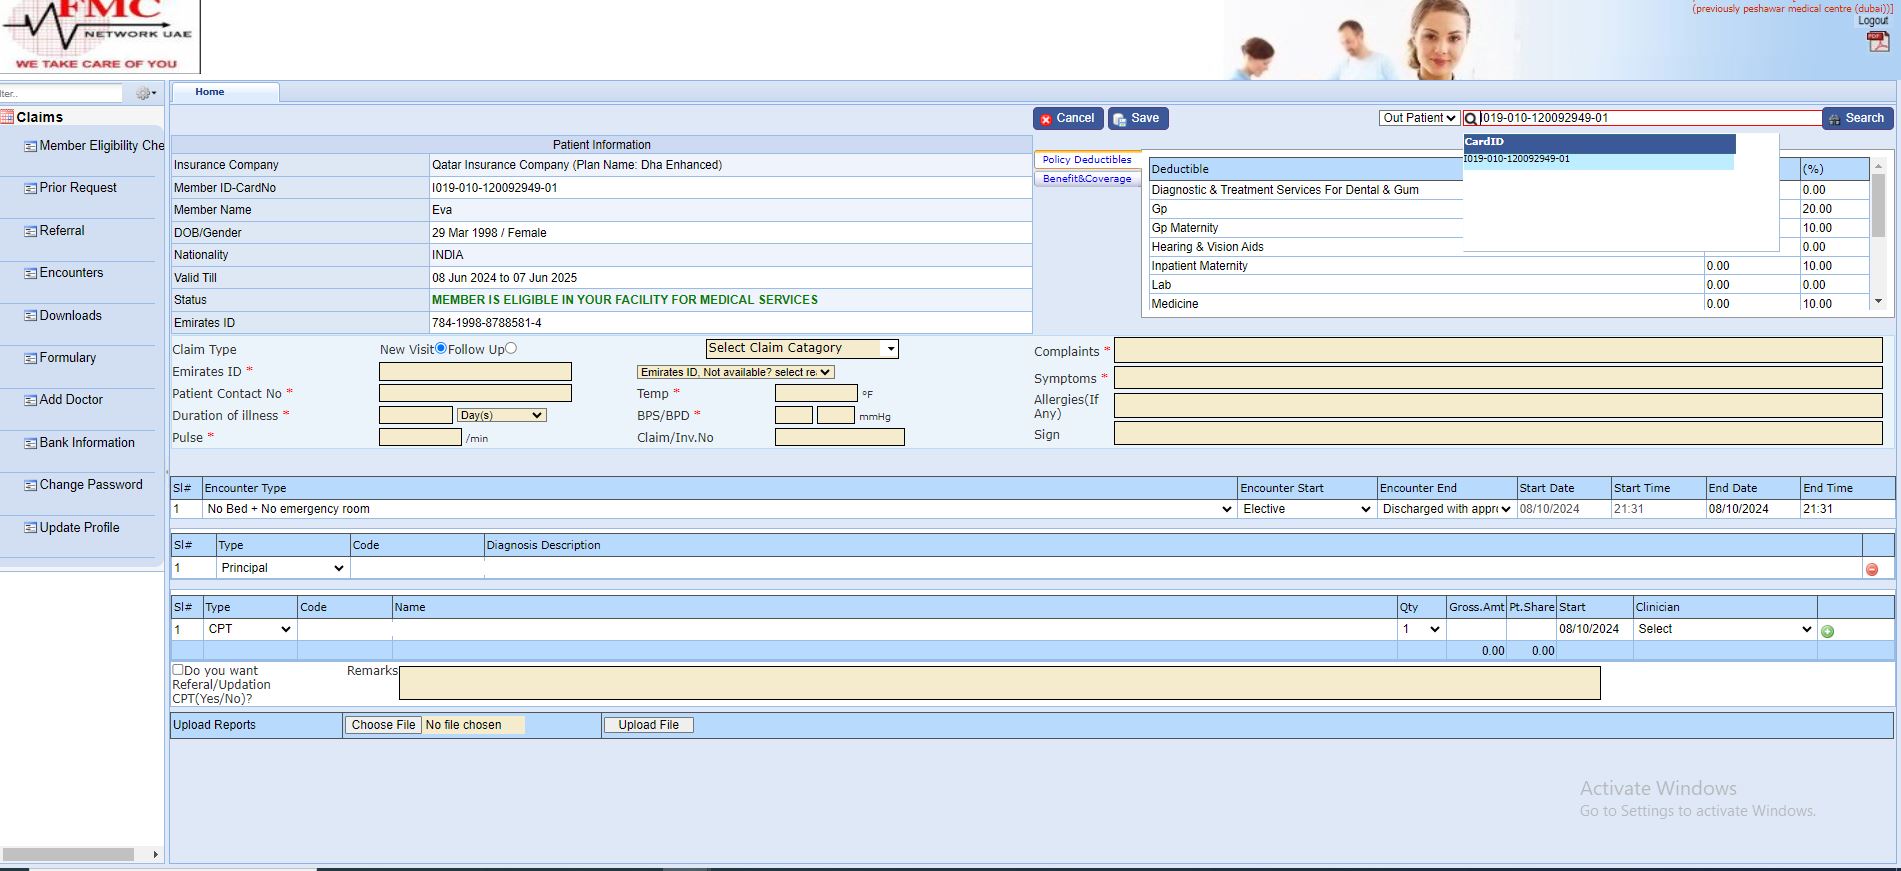Click the Claims grid icon in sidebar
The height and width of the screenshot is (871, 1901).
(x=7, y=117)
